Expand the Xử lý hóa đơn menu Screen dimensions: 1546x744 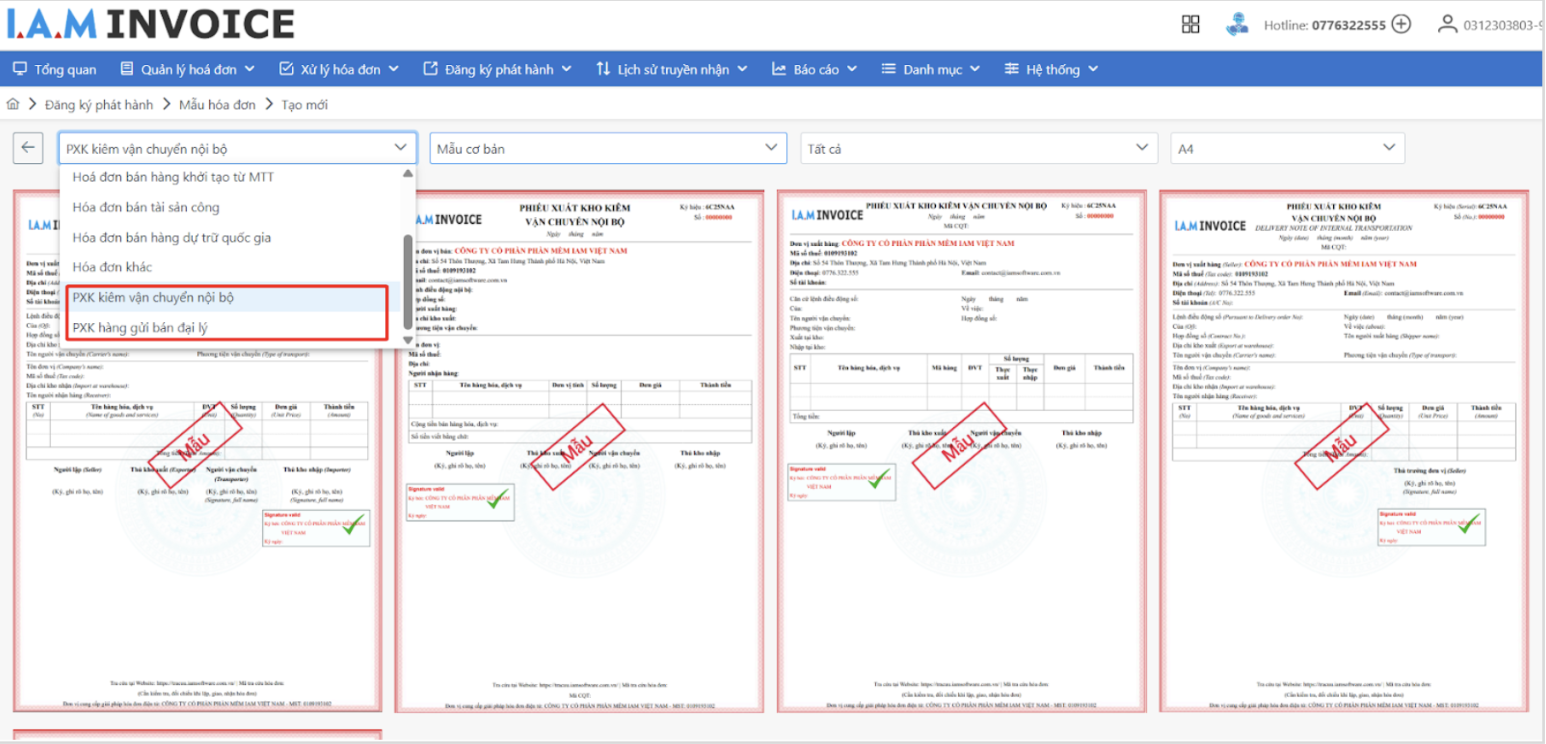[339, 69]
